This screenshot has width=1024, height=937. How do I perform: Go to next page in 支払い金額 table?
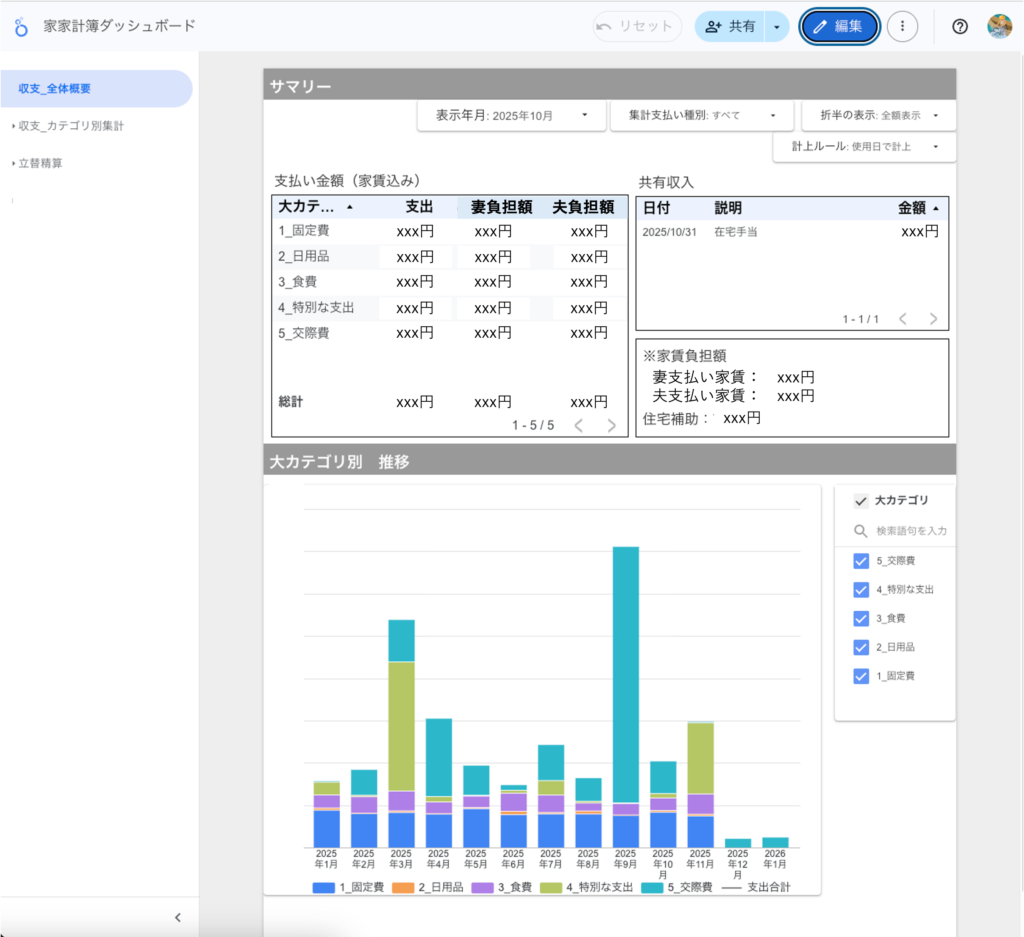(612, 425)
